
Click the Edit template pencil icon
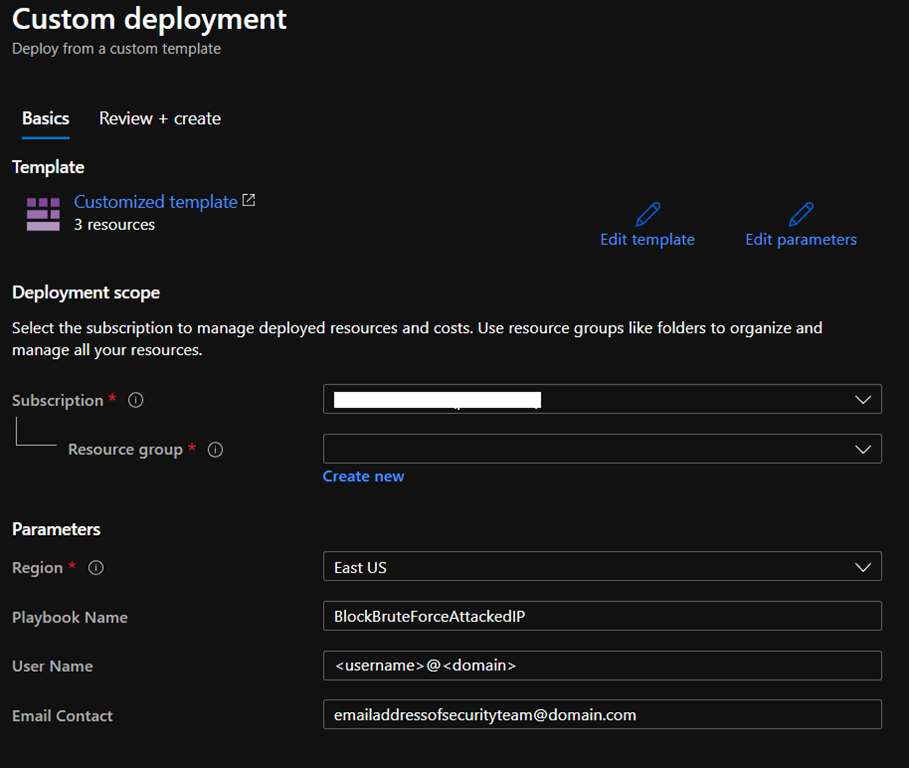(647, 214)
